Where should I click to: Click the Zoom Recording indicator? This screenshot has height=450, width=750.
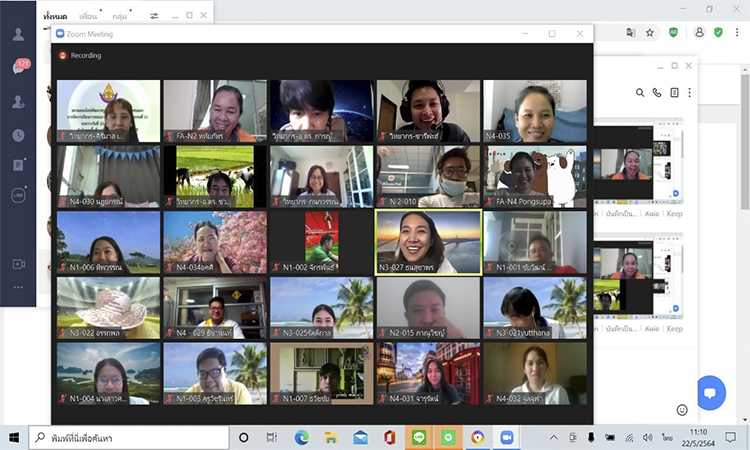coord(80,55)
